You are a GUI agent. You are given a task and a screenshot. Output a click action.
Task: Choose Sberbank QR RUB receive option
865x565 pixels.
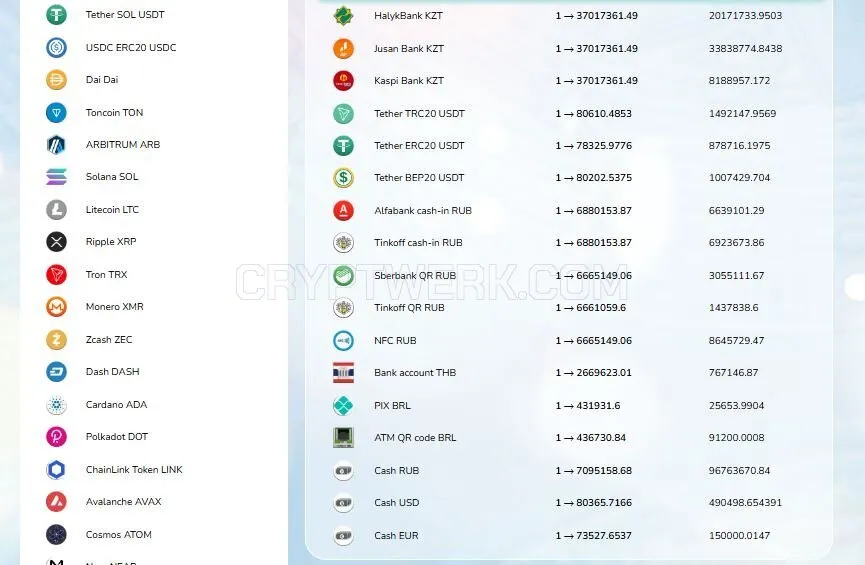pos(415,275)
